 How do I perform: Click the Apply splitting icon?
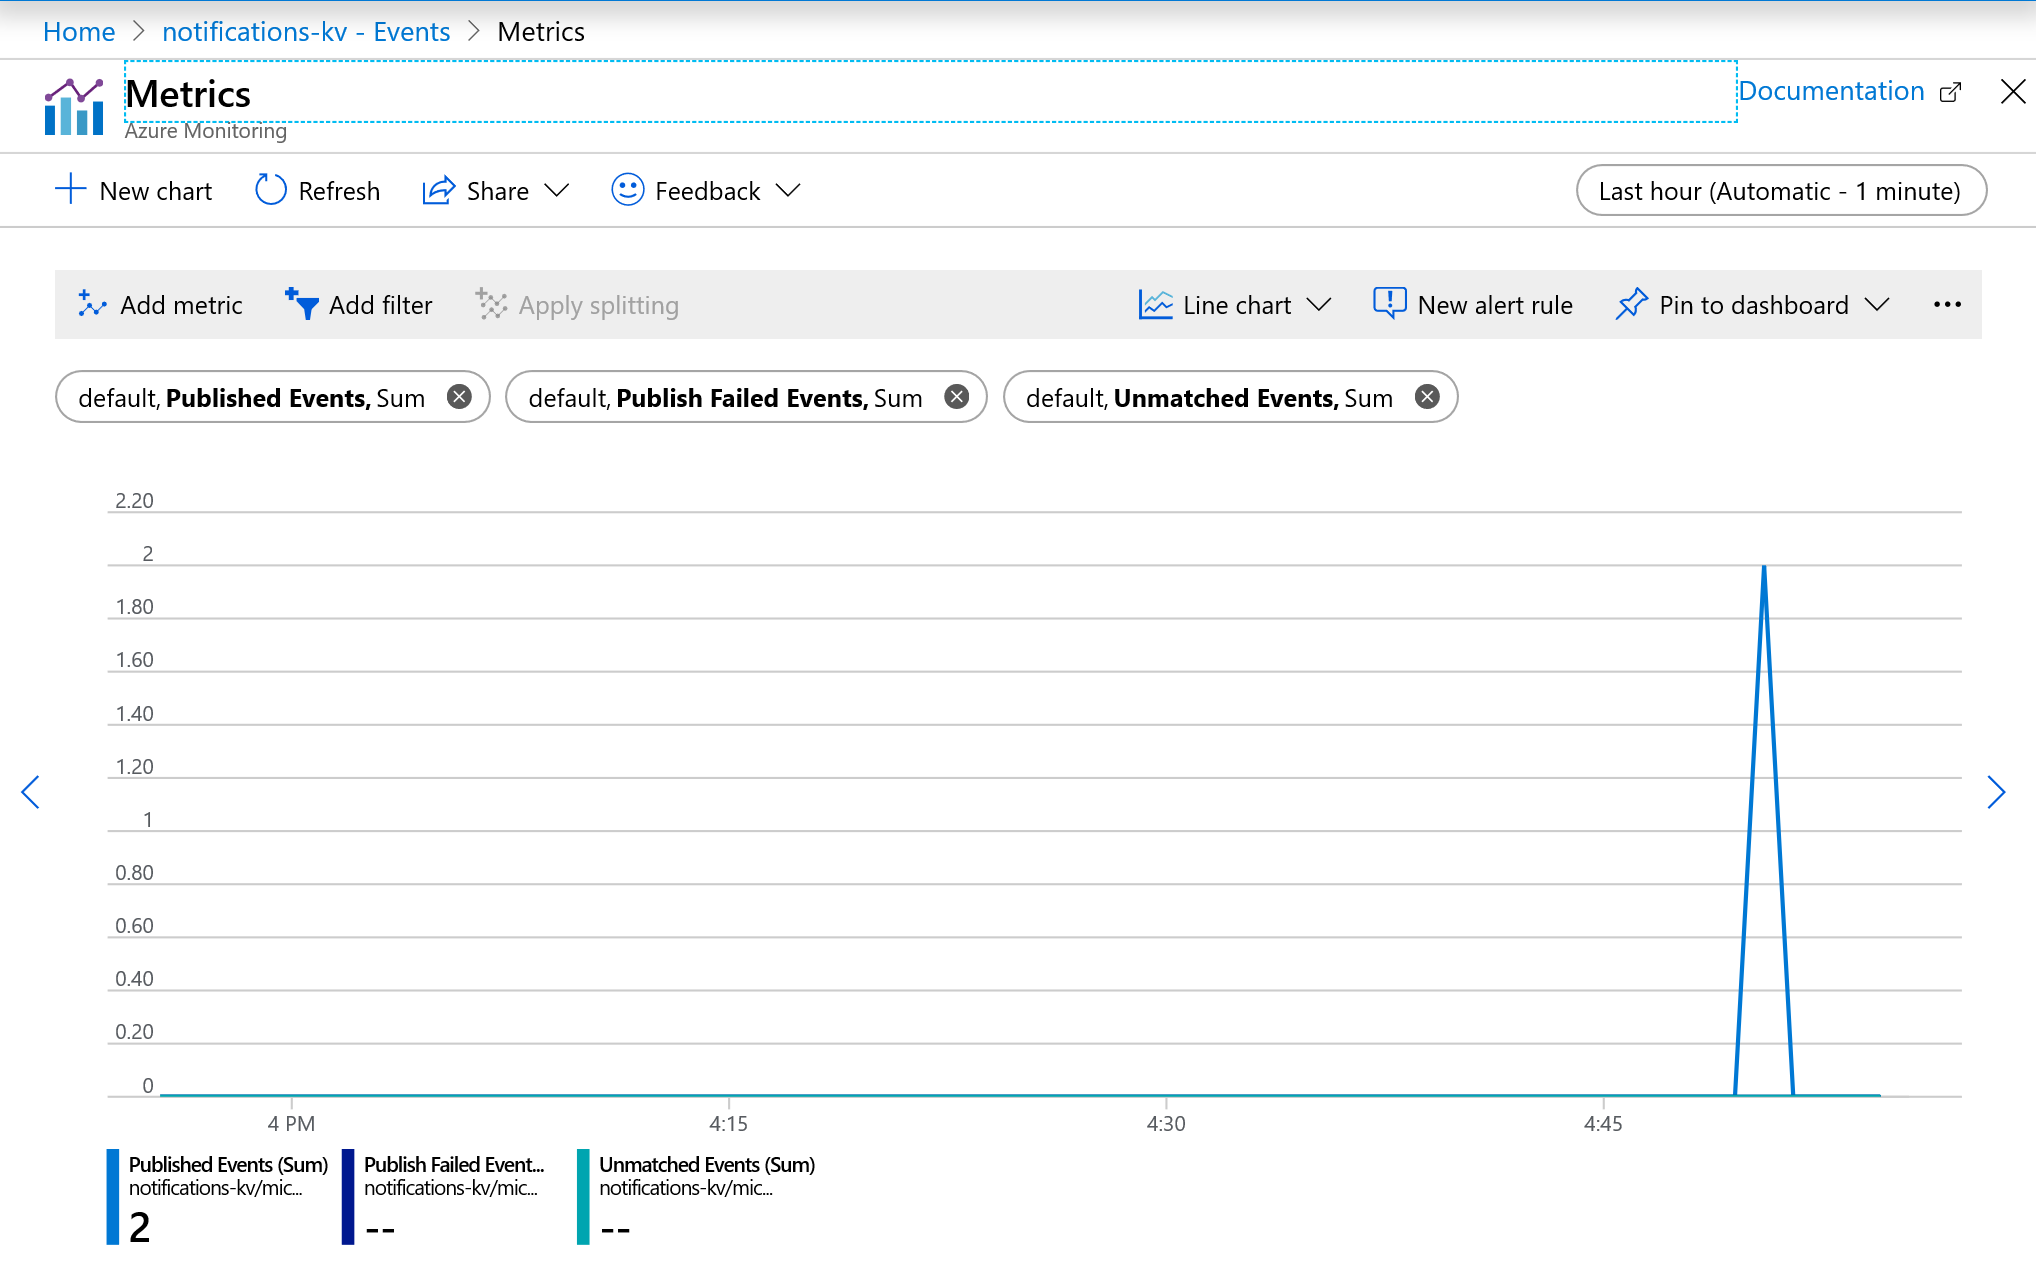[492, 305]
